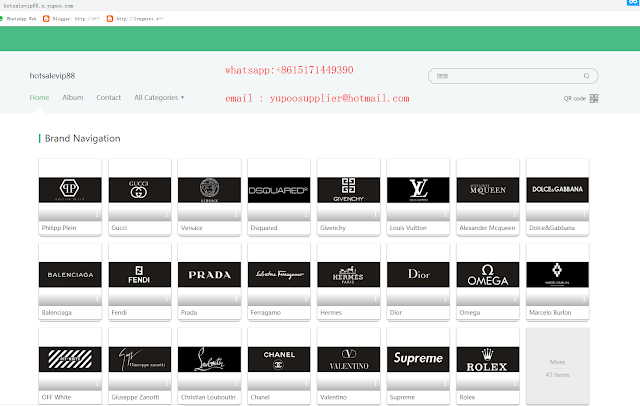
Task: Open the Dior logo thumbnail
Action: pos(418,275)
